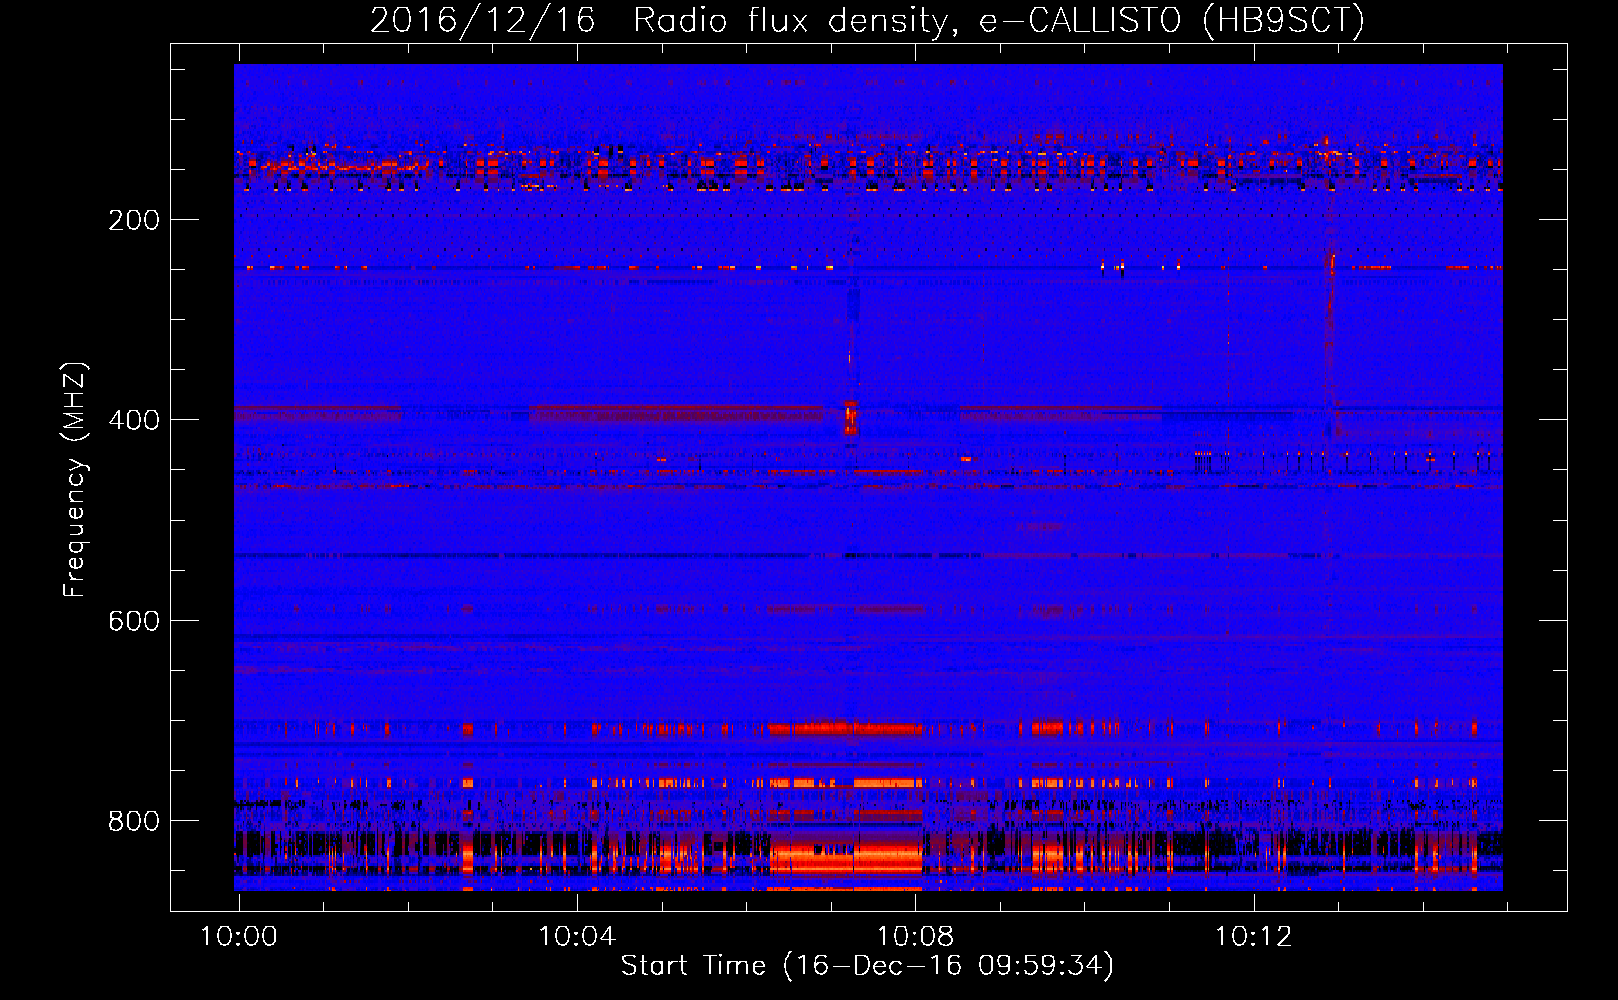The image size is (1618, 1000).
Task: Click the 'Frequency (MHZ)' axis label
Action: tap(75, 479)
